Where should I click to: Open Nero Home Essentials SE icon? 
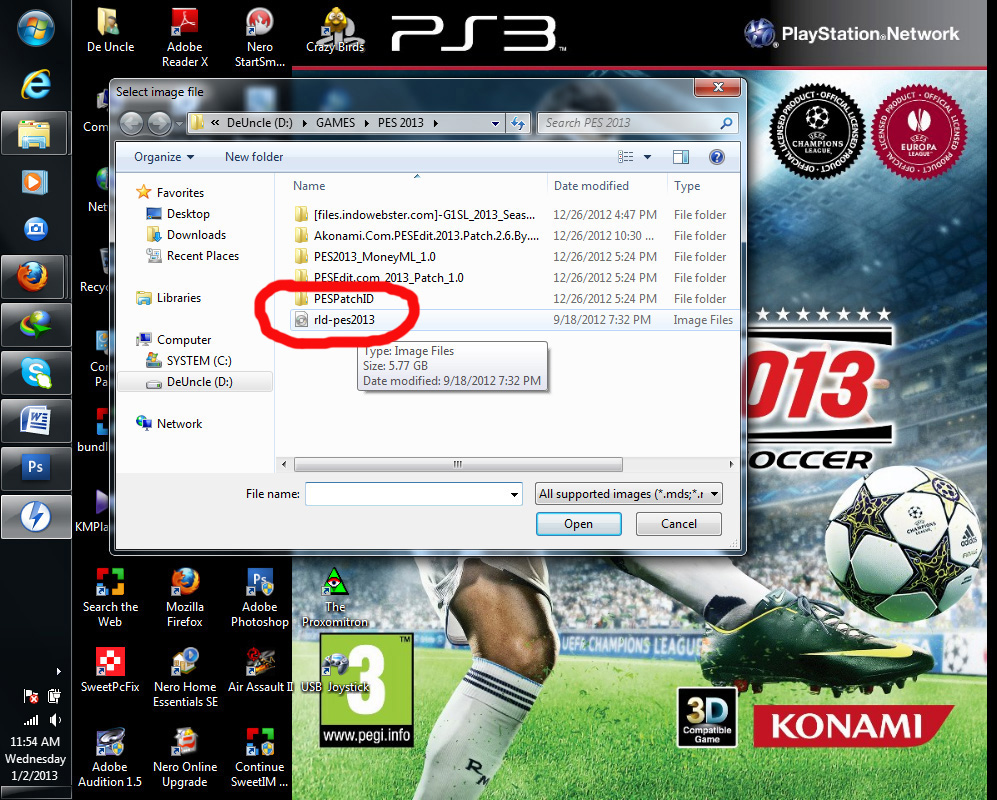tap(185, 678)
